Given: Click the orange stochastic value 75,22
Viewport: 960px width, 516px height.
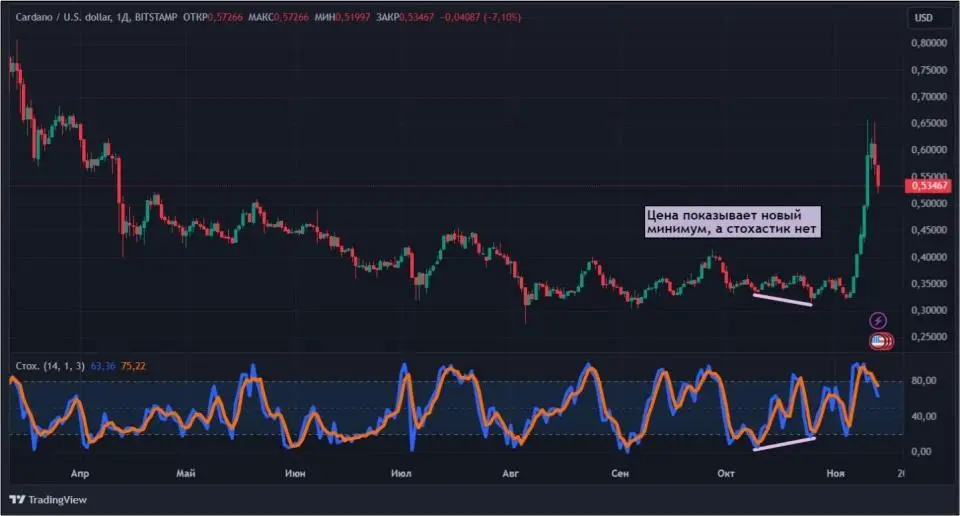Looking at the screenshot, I should click(x=133, y=366).
